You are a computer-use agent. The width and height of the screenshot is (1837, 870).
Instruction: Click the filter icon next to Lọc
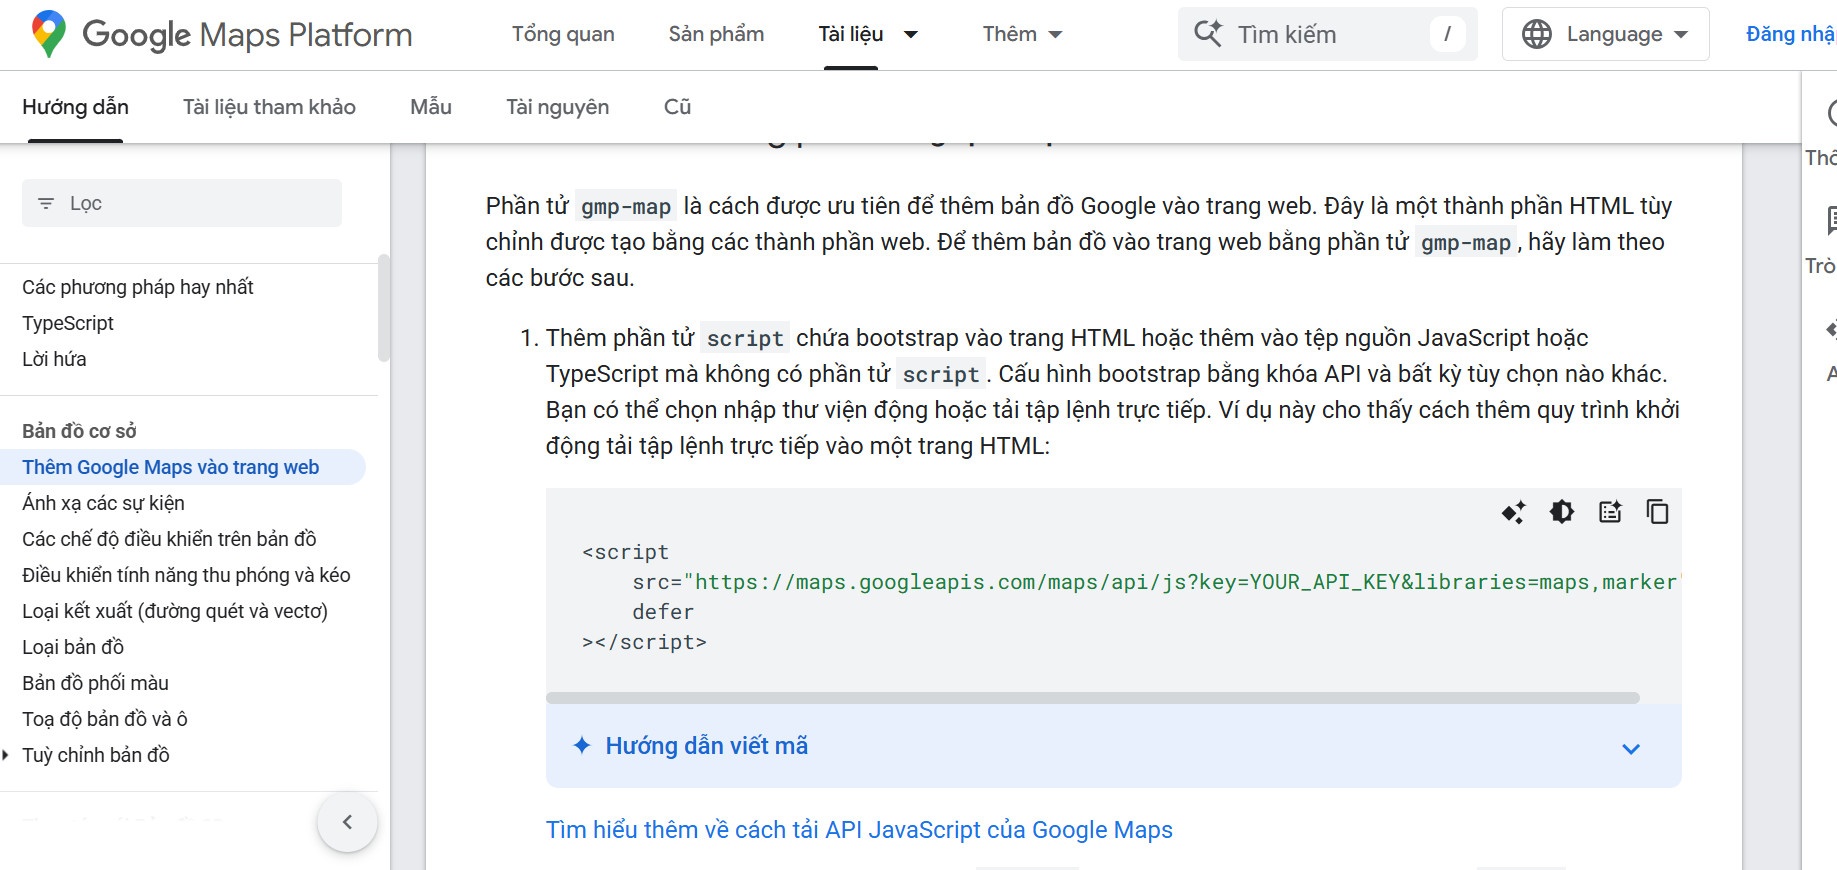coord(45,202)
